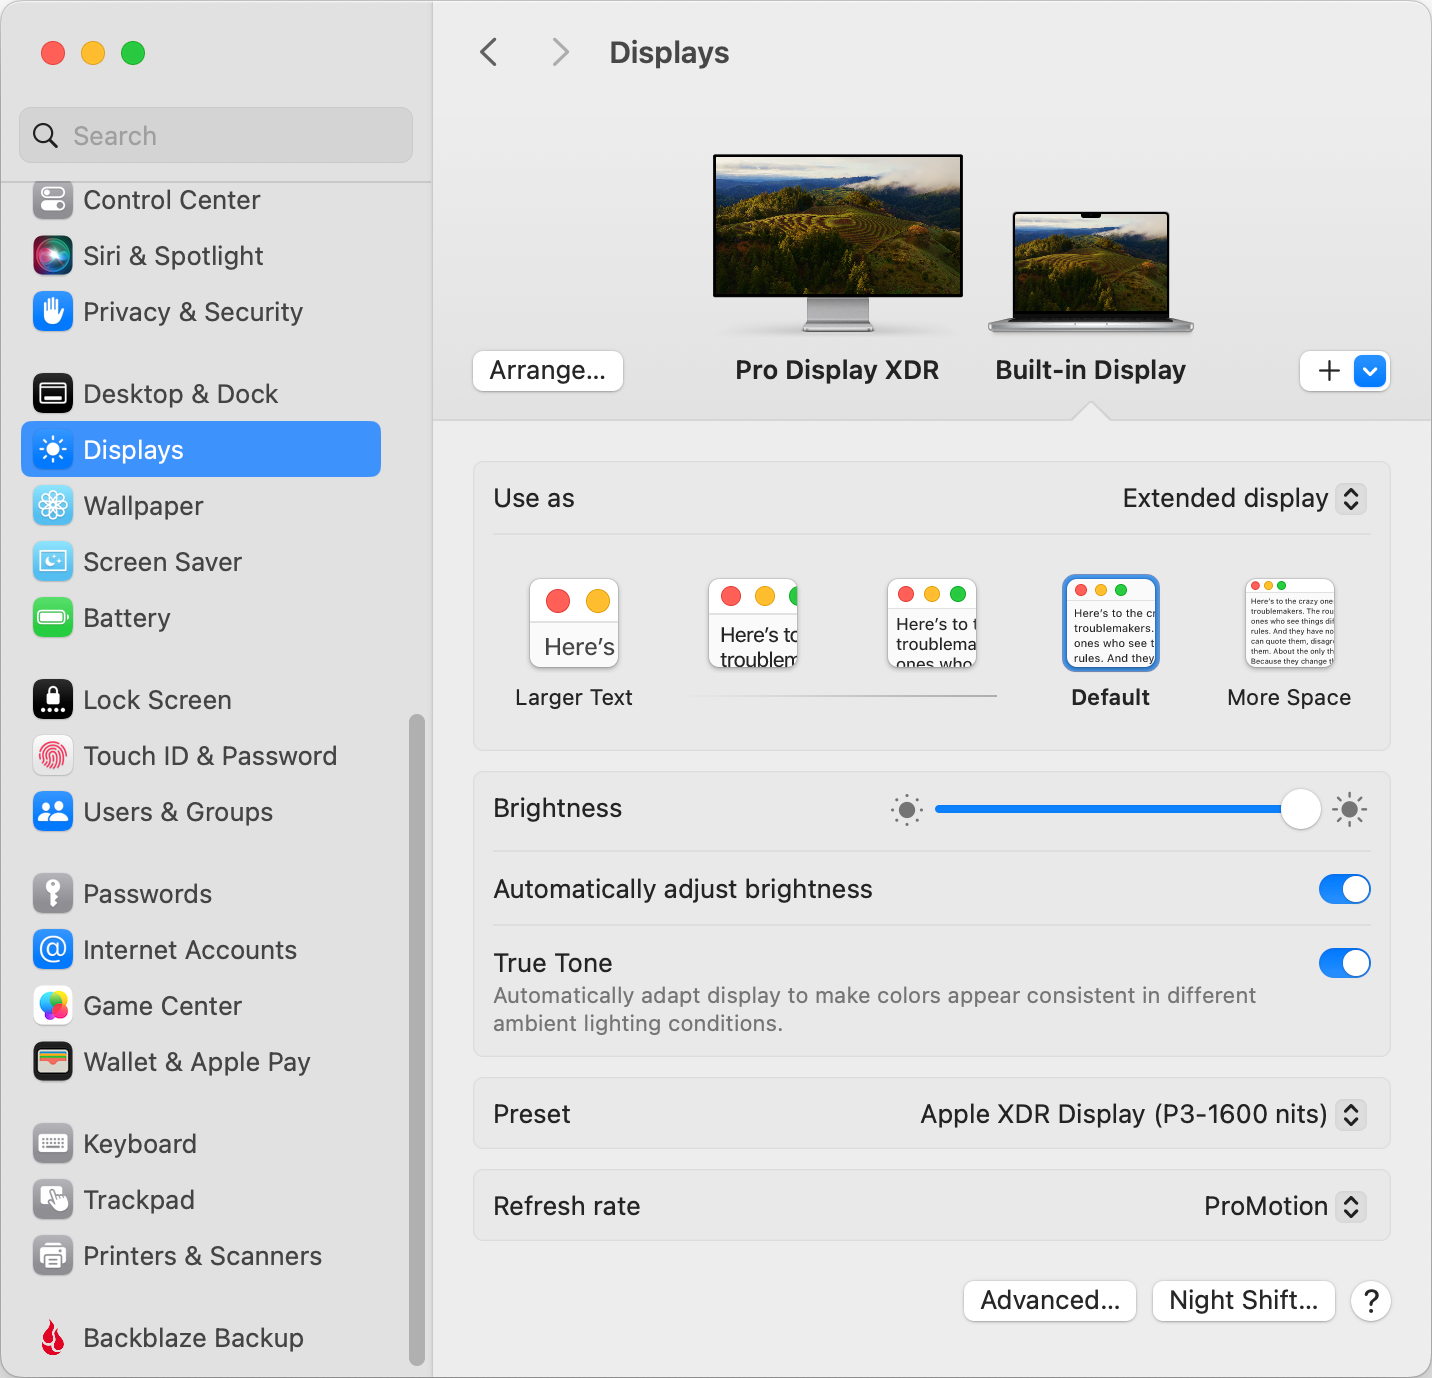Select the Touch ID & Password fingerprint icon

(52, 756)
